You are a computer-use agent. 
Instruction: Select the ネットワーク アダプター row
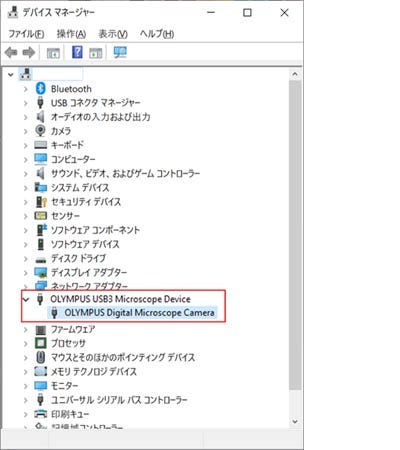point(89,286)
